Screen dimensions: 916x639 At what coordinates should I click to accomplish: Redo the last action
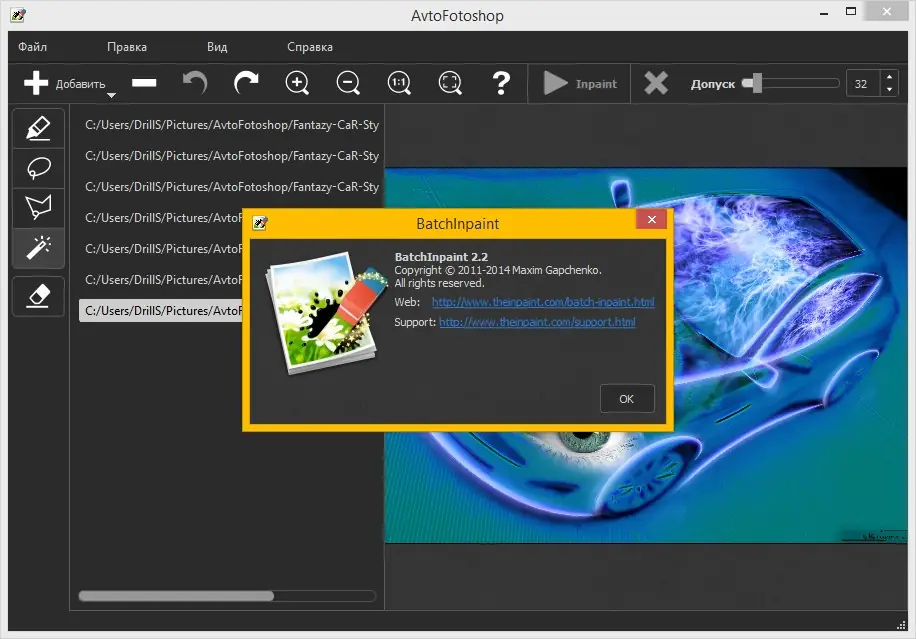tap(246, 83)
